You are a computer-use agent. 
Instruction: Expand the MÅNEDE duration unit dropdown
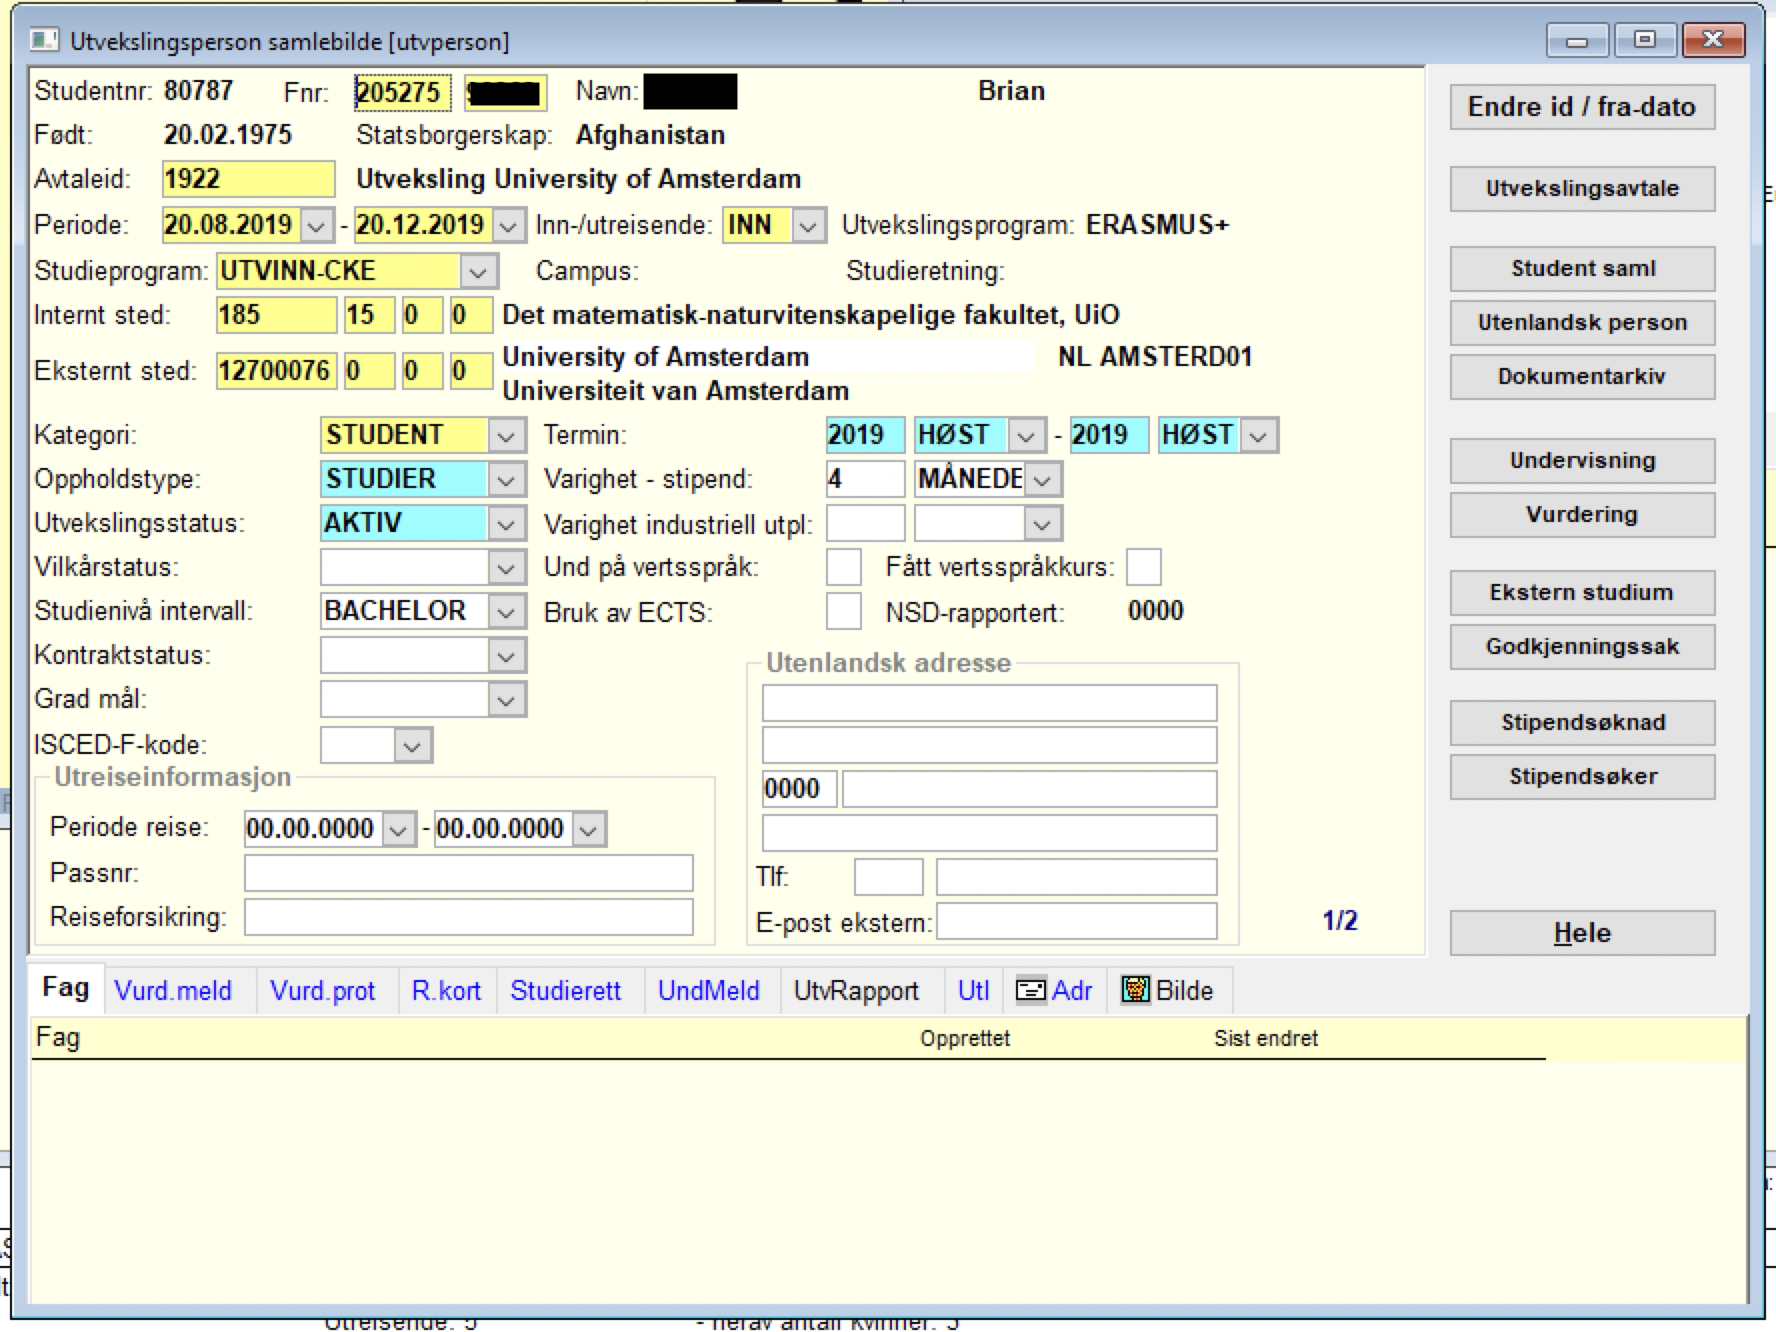[1042, 479]
